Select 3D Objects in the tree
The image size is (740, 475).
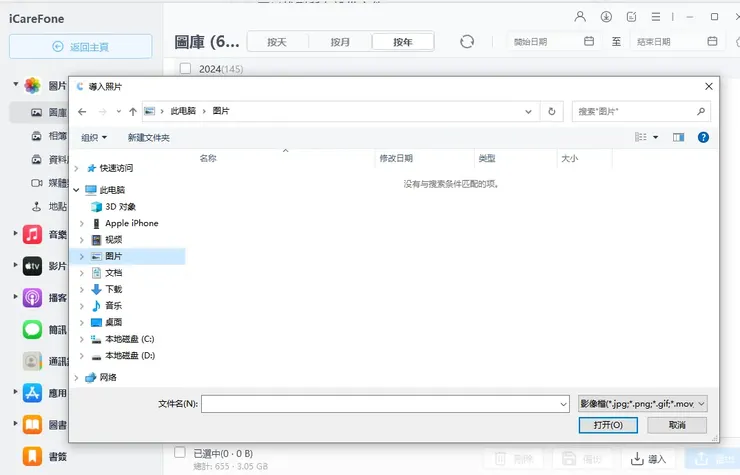coord(120,206)
